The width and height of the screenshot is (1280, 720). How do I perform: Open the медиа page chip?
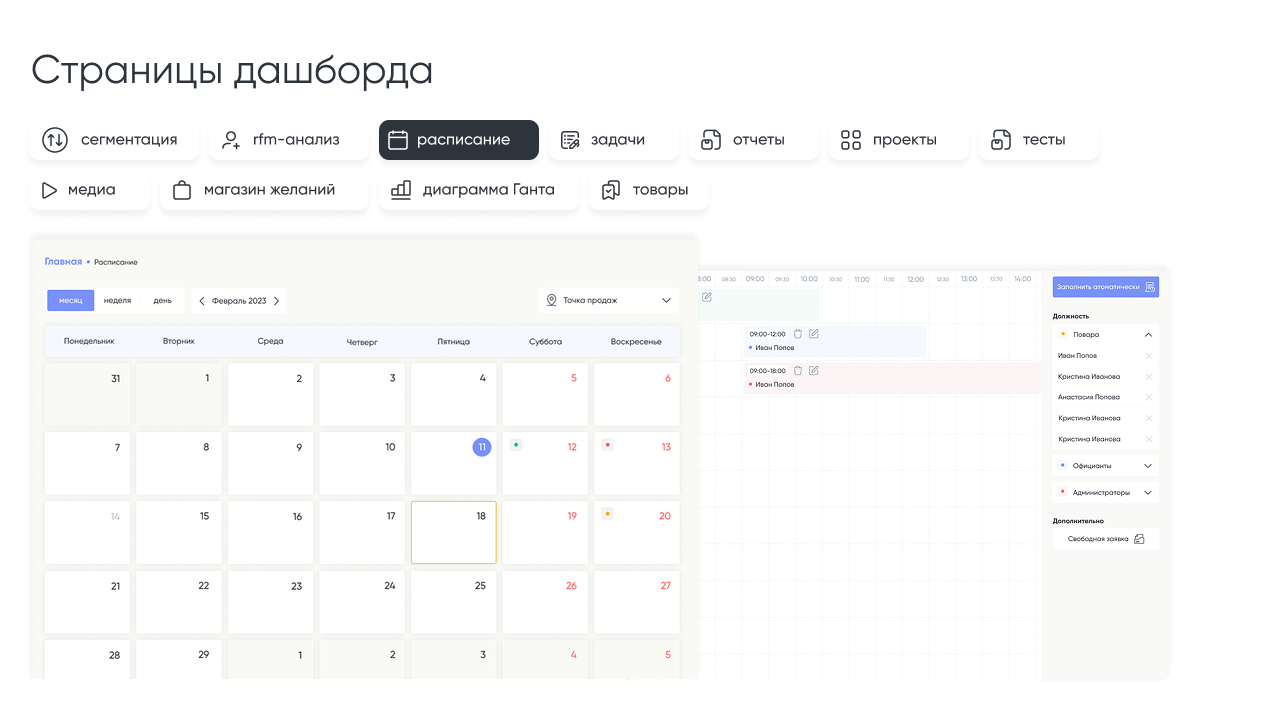89,190
